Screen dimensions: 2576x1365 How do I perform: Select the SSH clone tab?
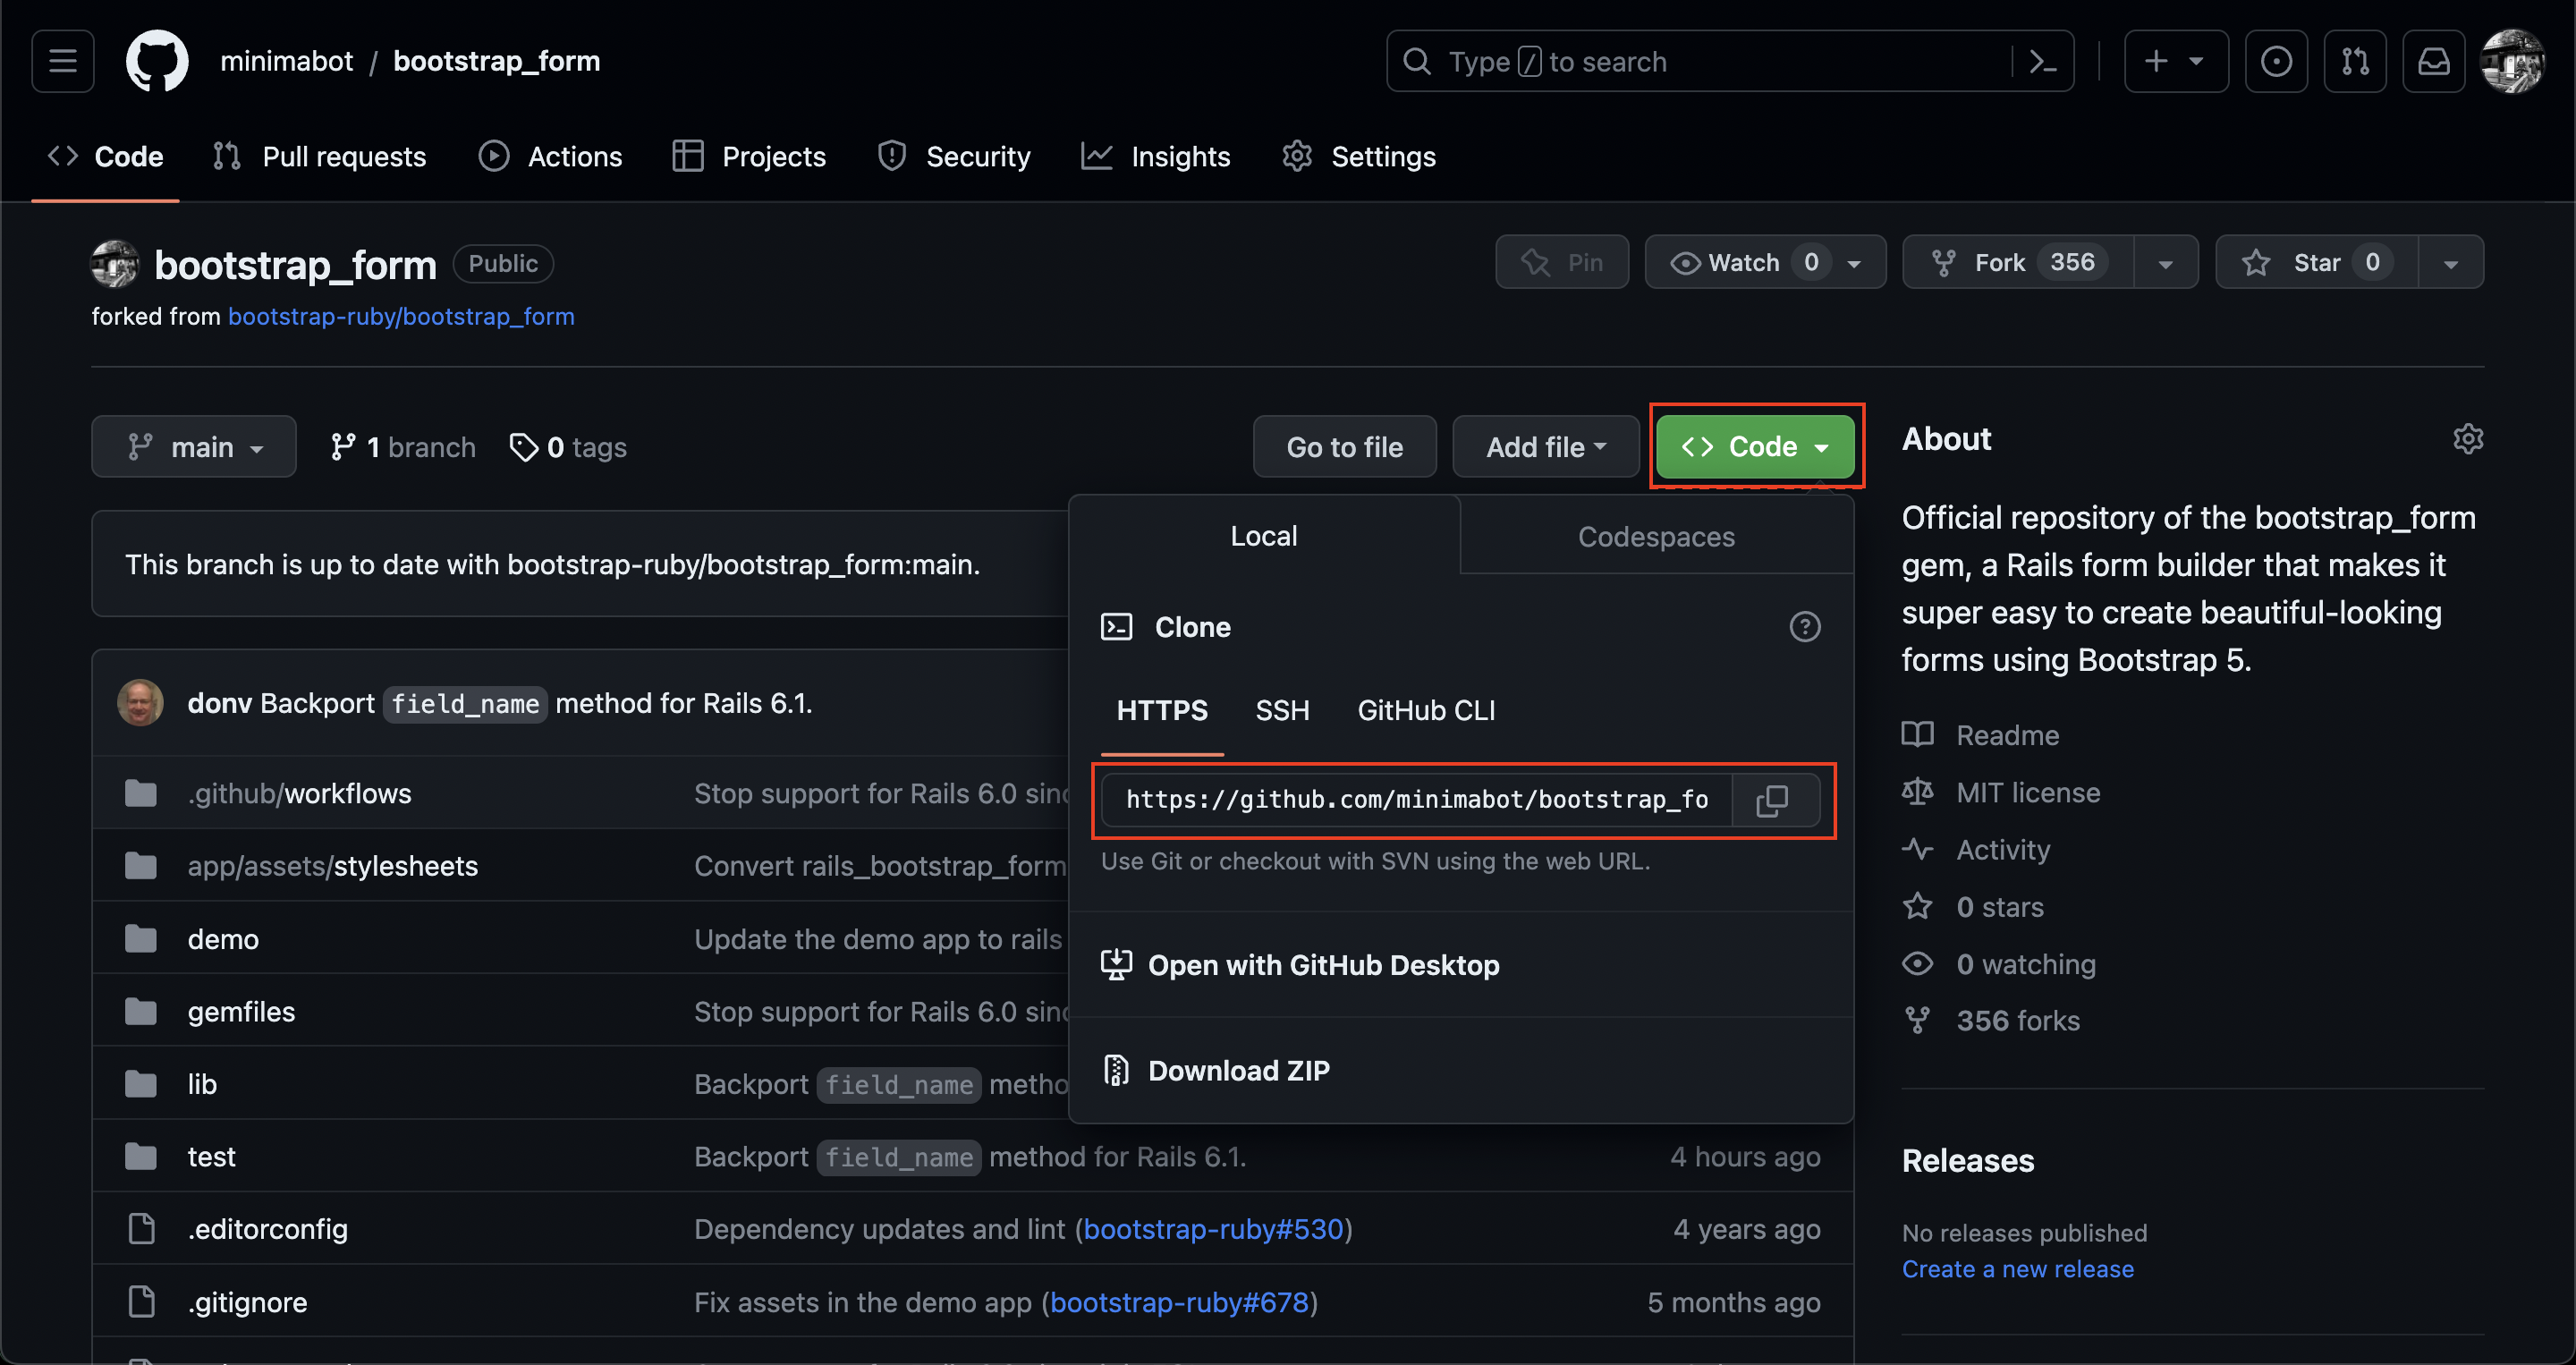1282,711
